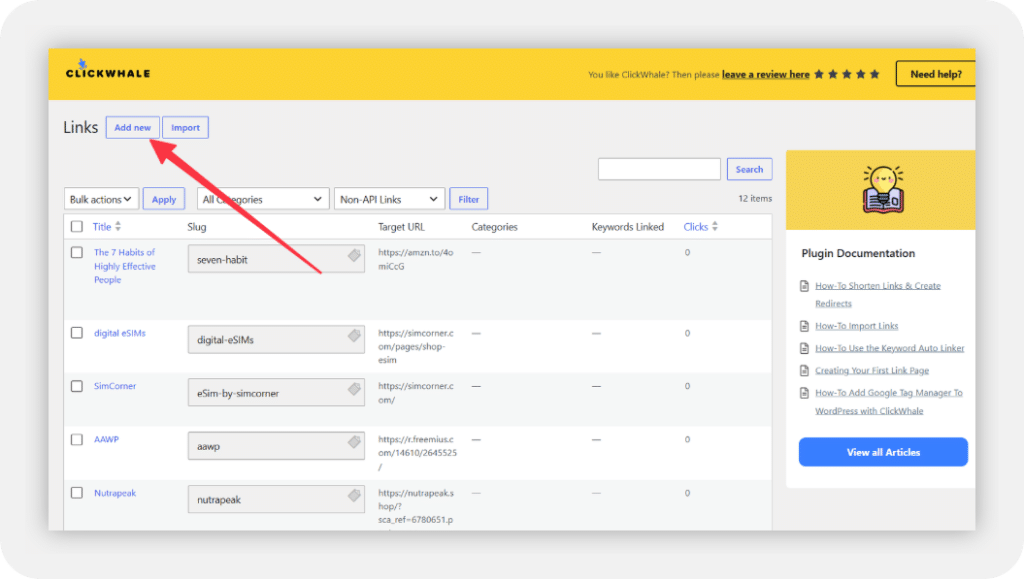Click the r.freemius.com target URL text

(417, 452)
